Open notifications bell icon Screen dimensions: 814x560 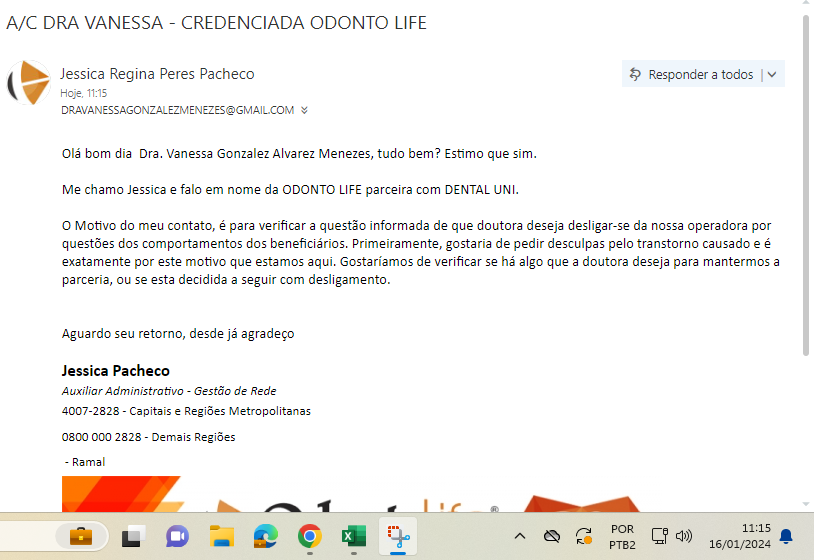786,537
